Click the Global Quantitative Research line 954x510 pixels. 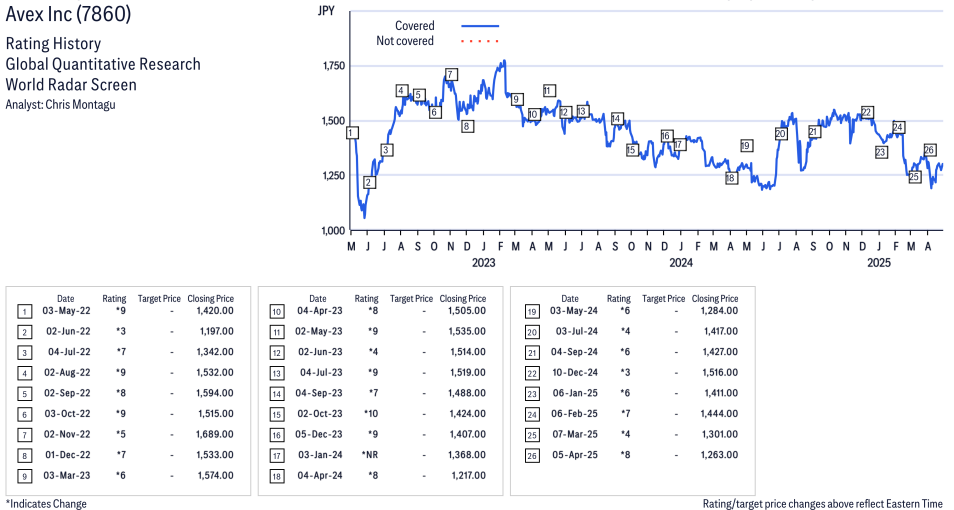coord(103,64)
